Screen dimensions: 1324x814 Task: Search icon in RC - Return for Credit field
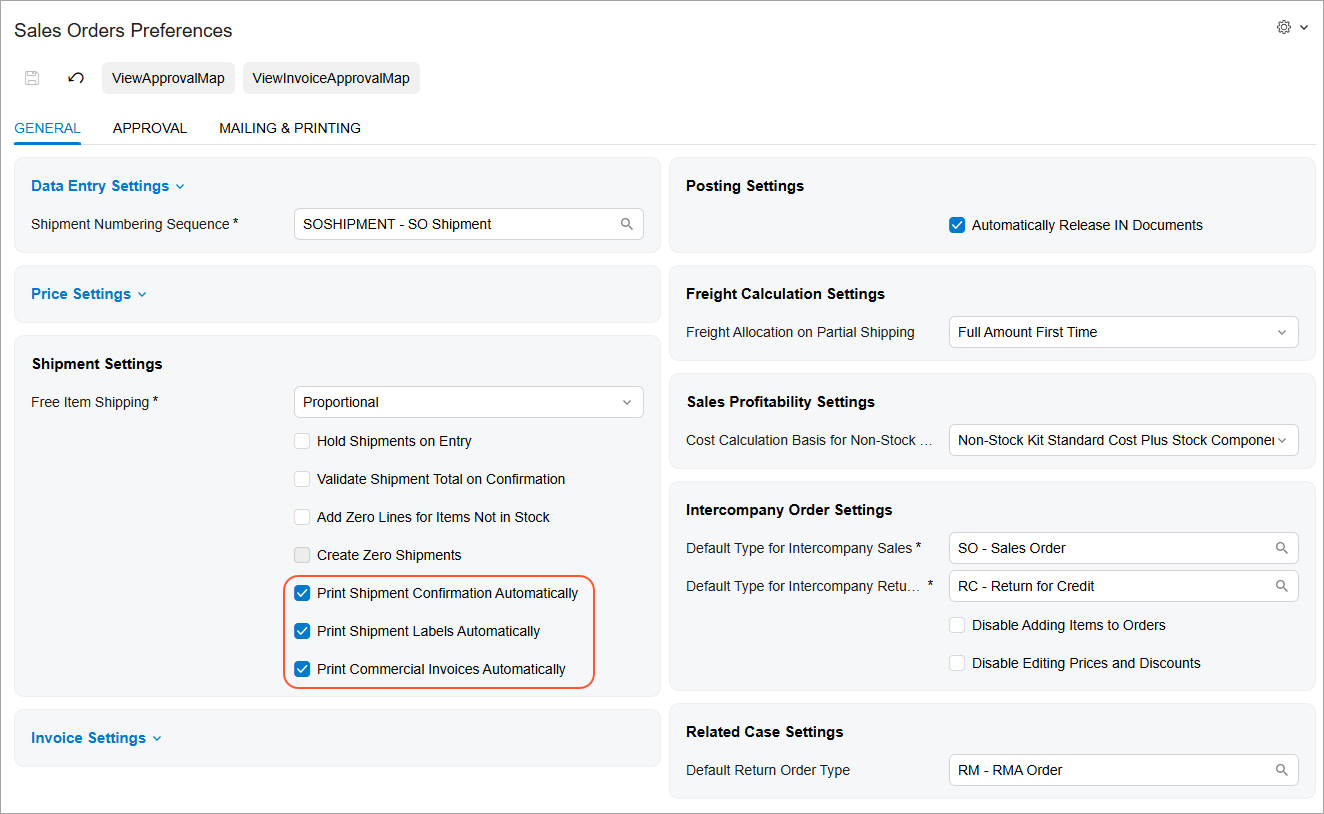click(x=1282, y=586)
